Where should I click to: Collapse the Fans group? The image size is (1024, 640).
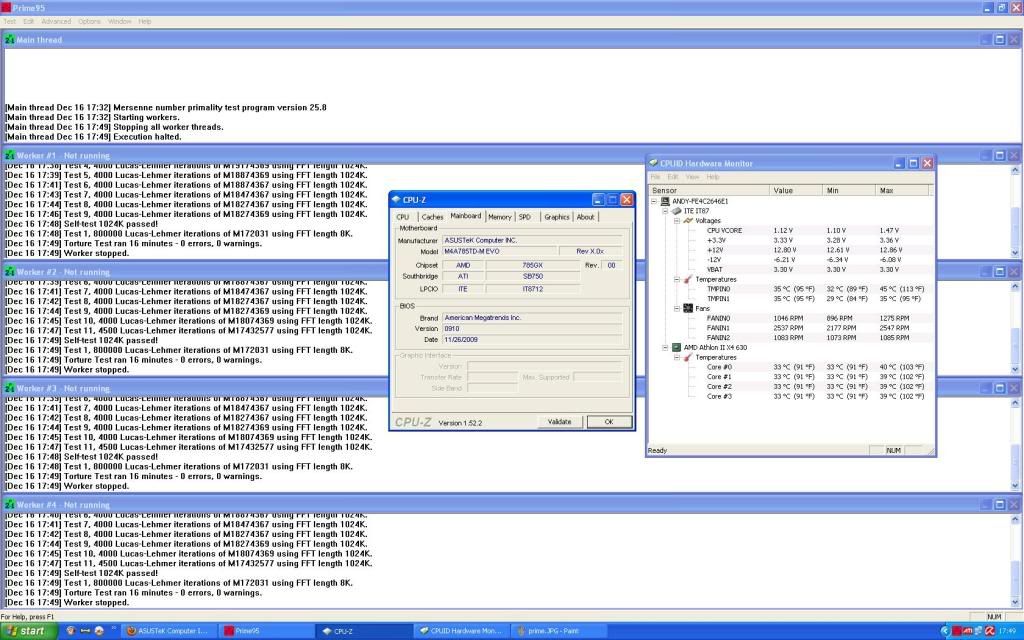pyautogui.click(x=677, y=308)
